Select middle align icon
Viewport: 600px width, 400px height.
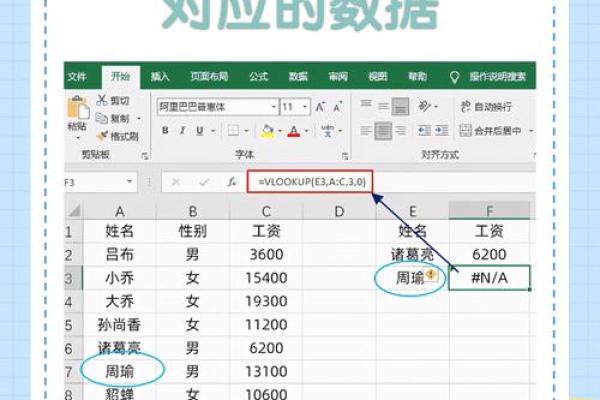(383, 106)
